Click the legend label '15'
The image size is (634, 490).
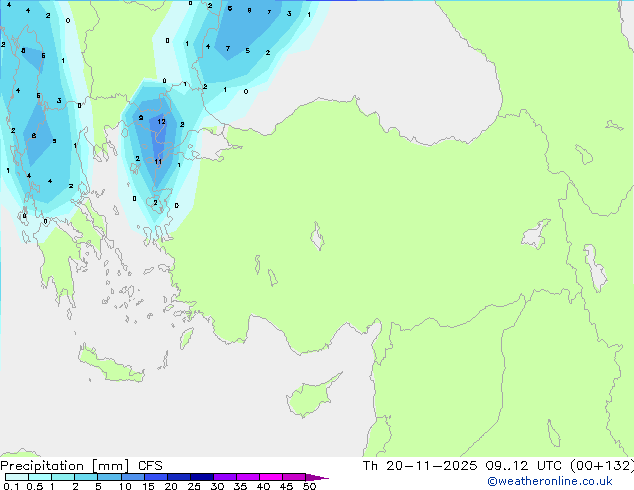tap(148, 486)
